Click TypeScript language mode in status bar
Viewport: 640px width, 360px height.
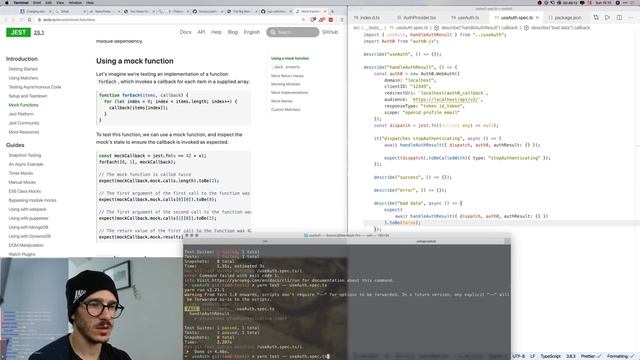[x=550, y=356]
